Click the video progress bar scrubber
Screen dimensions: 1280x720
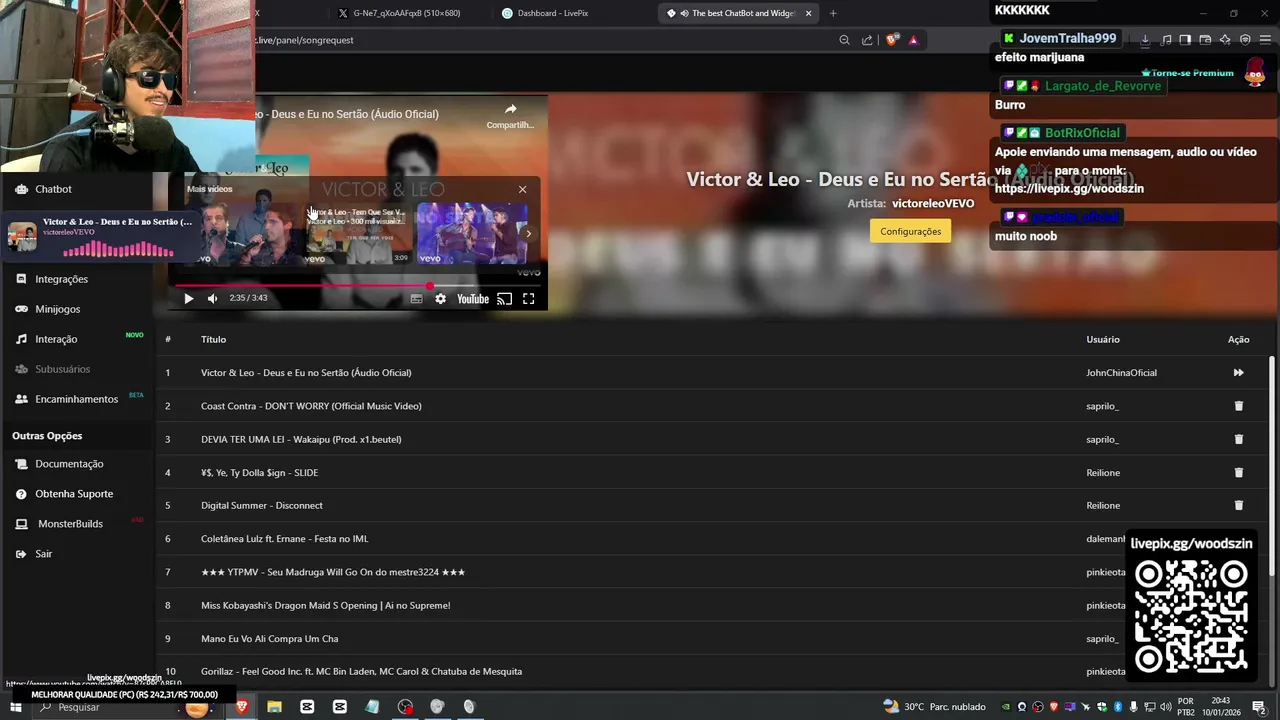coord(430,286)
